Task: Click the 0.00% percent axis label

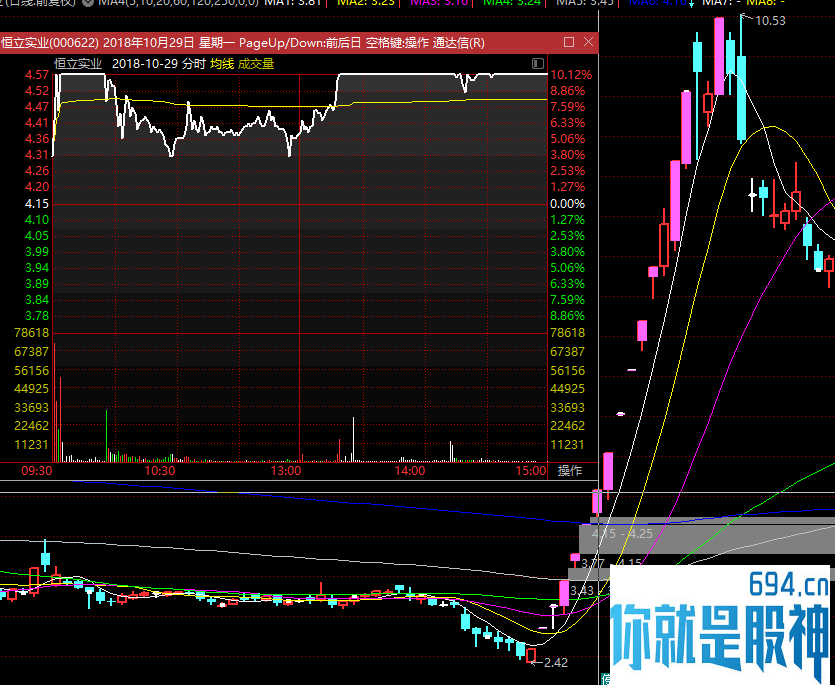Action: click(x=568, y=203)
